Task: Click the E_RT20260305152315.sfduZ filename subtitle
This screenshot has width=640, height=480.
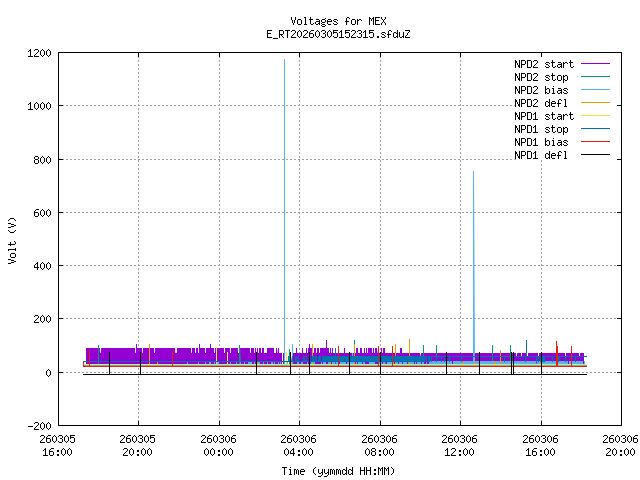Action: [338, 34]
